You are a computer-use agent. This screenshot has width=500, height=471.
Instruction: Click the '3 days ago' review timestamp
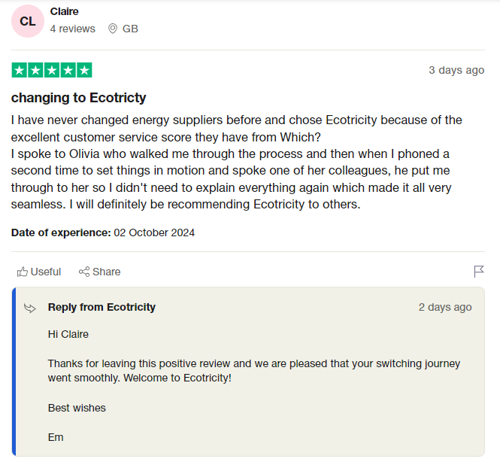point(456,70)
